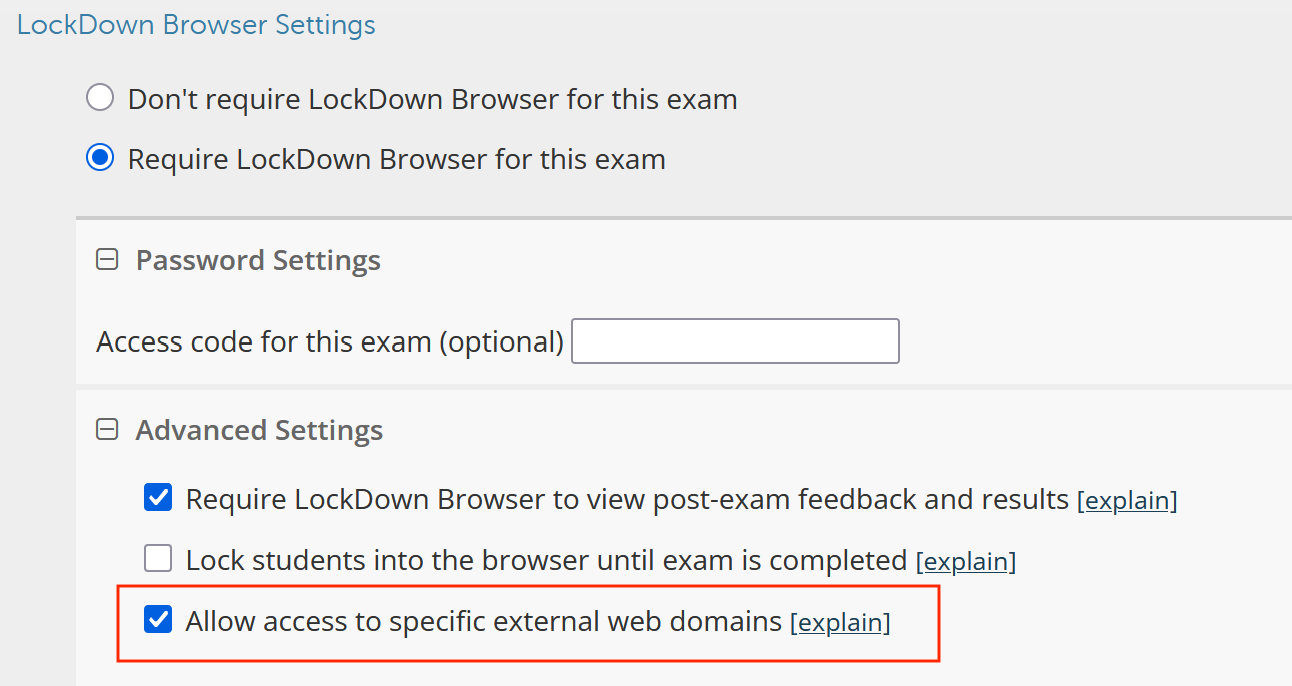This screenshot has height=686, width=1292.
Task: Select "Don't require LockDown Browser for this exam"
Action: pyautogui.click(x=100, y=97)
